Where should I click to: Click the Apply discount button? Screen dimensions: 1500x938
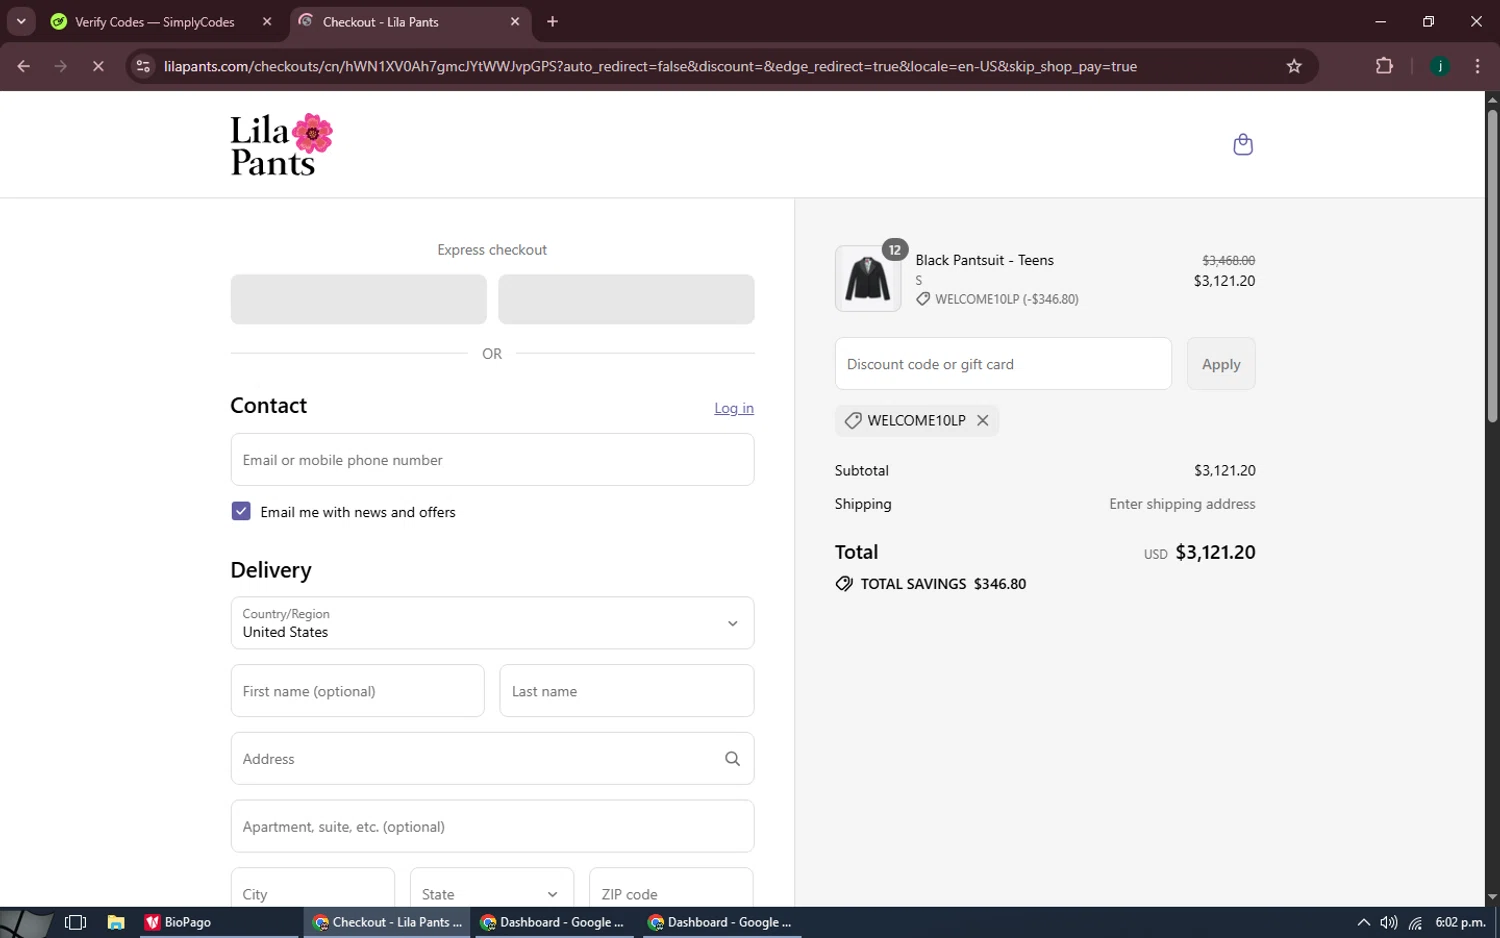[1221, 364]
